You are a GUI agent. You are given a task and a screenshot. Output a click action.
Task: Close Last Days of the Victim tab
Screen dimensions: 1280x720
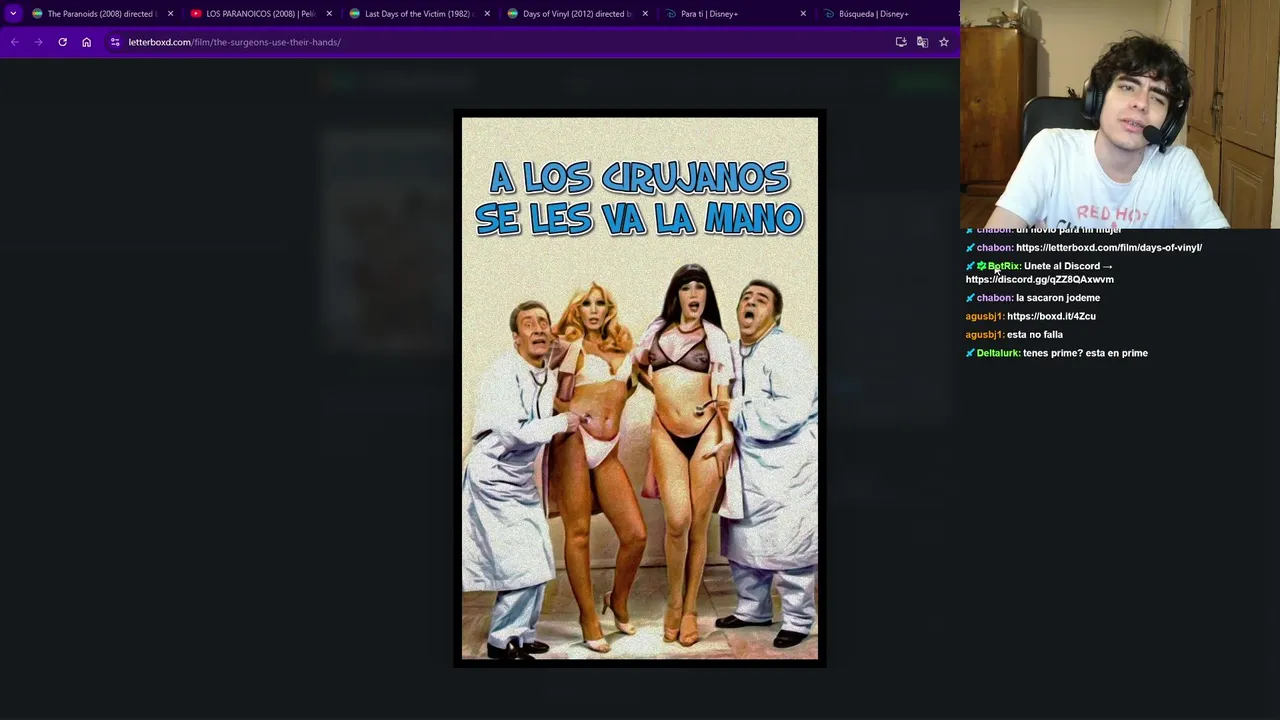tap(487, 14)
